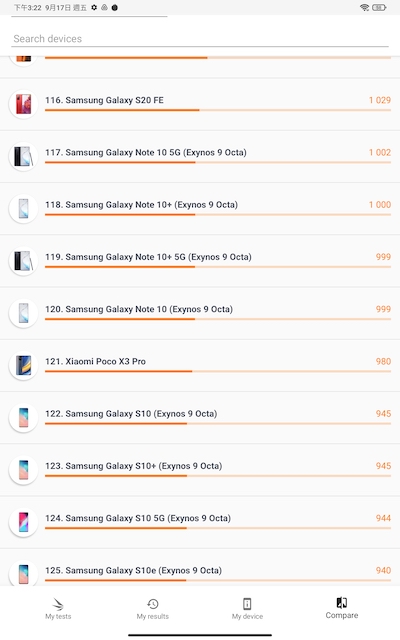Select 121. Xiaomi Poco X3 Pro entry
This screenshot has width=400, height=640.
tap(200, 365)
